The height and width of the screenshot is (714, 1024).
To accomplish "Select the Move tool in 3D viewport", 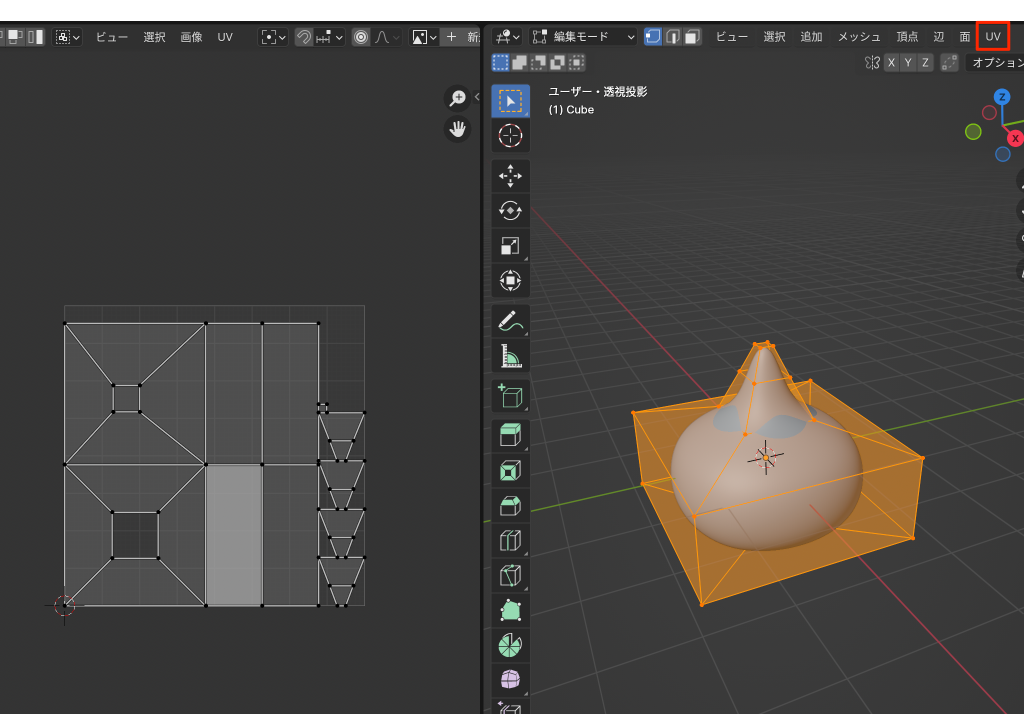I will click(x=510, y=176).
